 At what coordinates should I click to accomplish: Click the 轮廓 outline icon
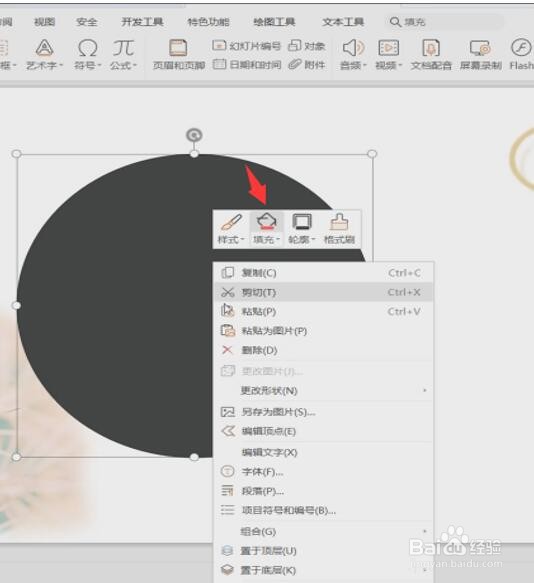(x=302, y=222)
